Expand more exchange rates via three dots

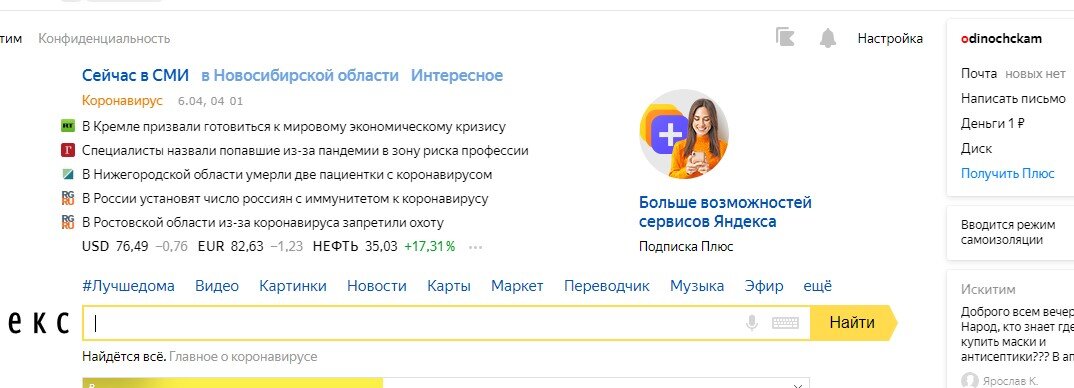475,247
